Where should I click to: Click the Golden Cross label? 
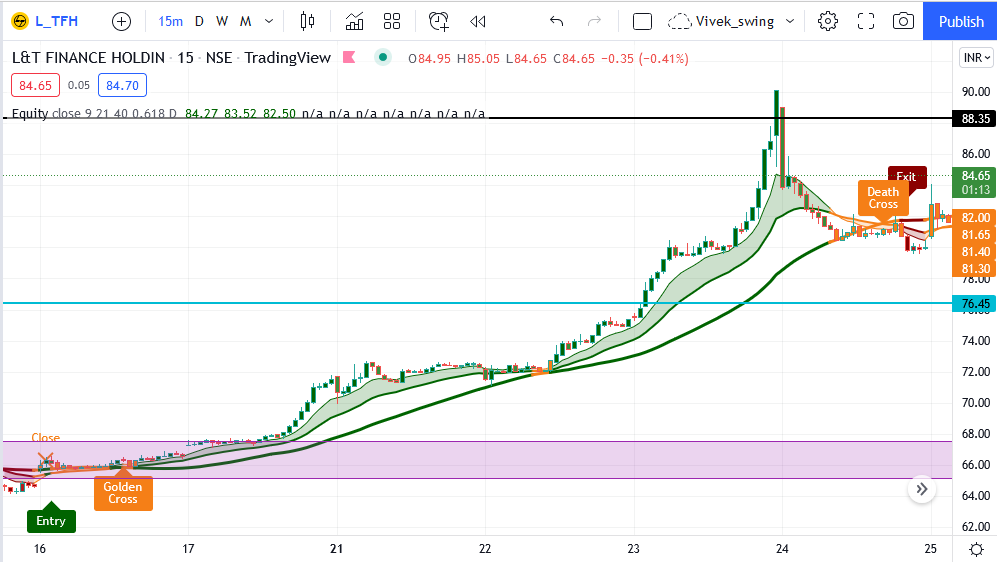pos(123,493)
